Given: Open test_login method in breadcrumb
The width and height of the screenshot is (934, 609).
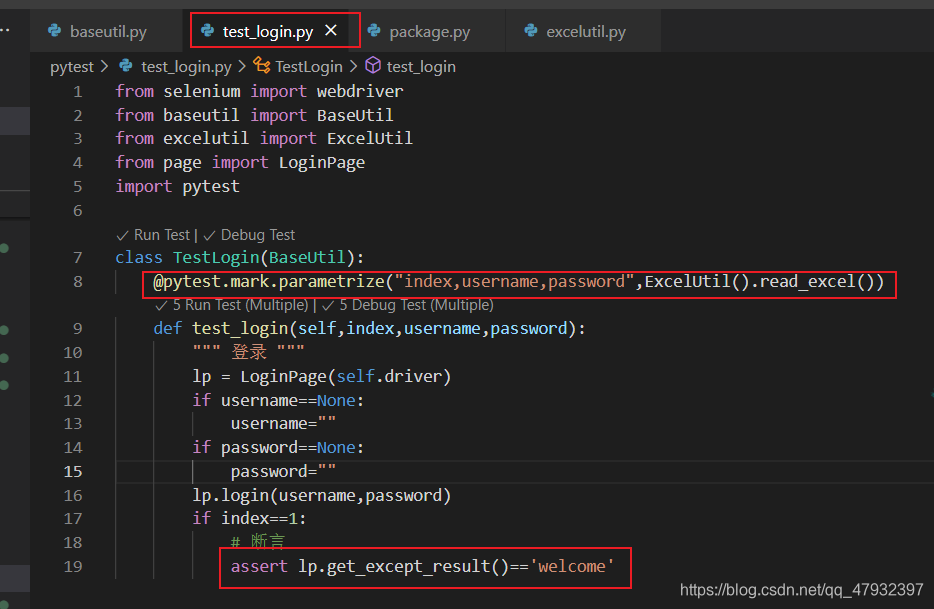Looking at the screenshot, I should tap(421, 67).
